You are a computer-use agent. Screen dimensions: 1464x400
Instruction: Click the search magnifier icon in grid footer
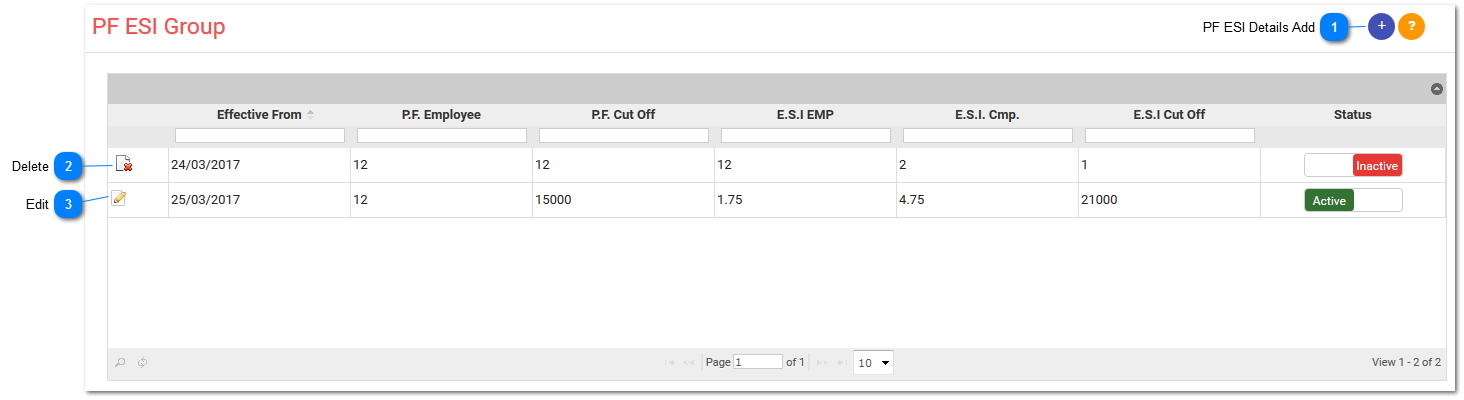121,362
